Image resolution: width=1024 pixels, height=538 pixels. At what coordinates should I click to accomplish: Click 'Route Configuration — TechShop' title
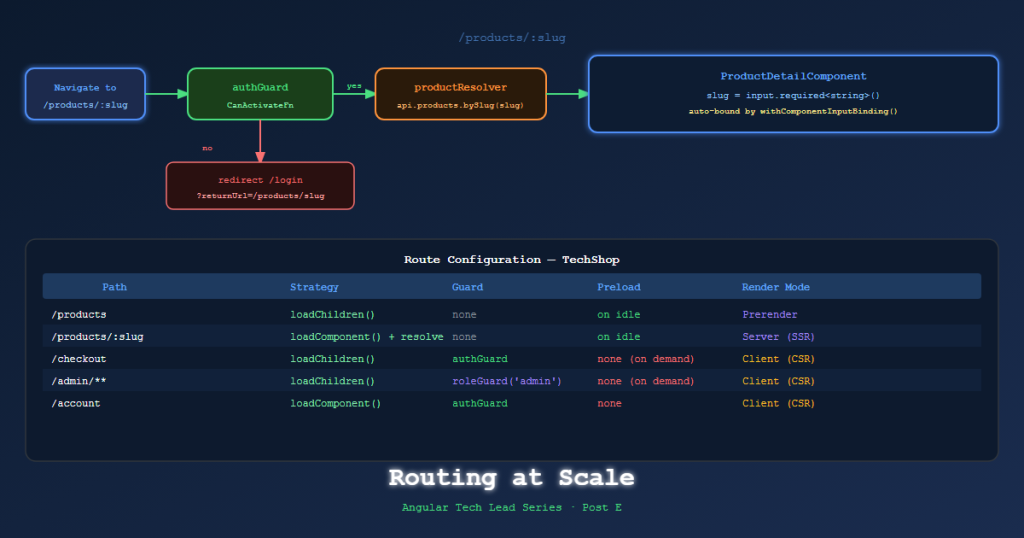coord(511,260)
